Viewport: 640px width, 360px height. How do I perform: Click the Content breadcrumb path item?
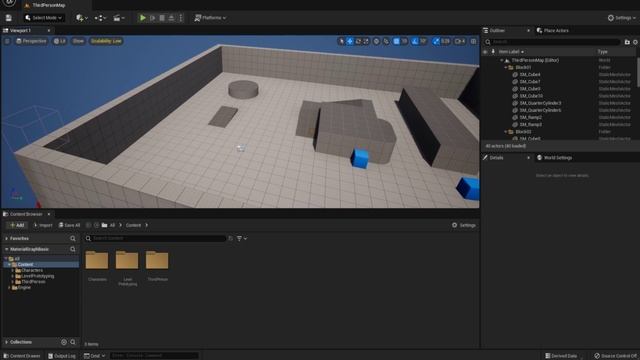133,225
